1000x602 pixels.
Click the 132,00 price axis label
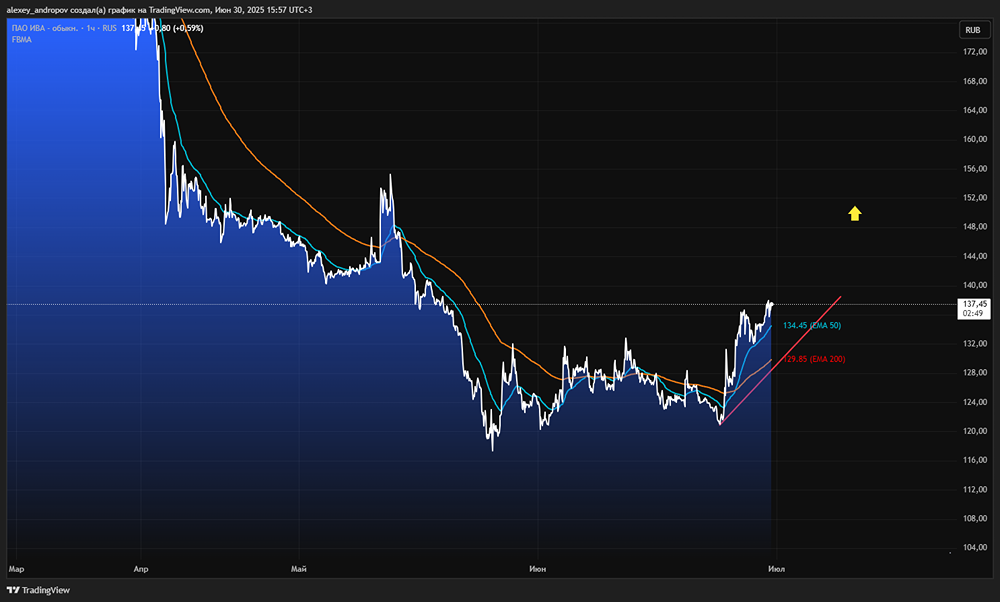[974, 343]
